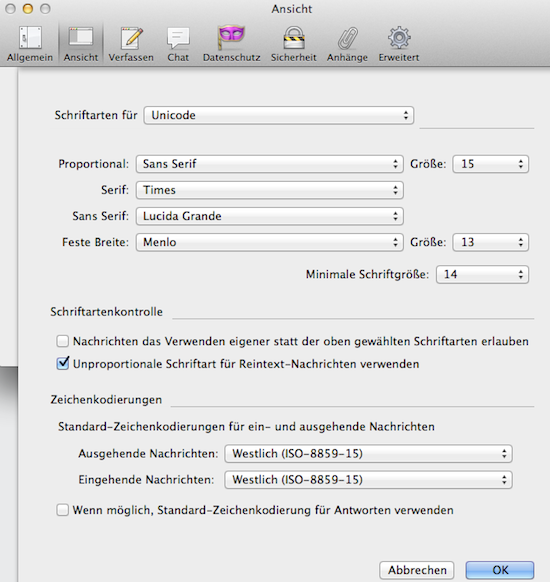
Task: Open Datenschutz mask icon settings
Action: click(232, 44)
